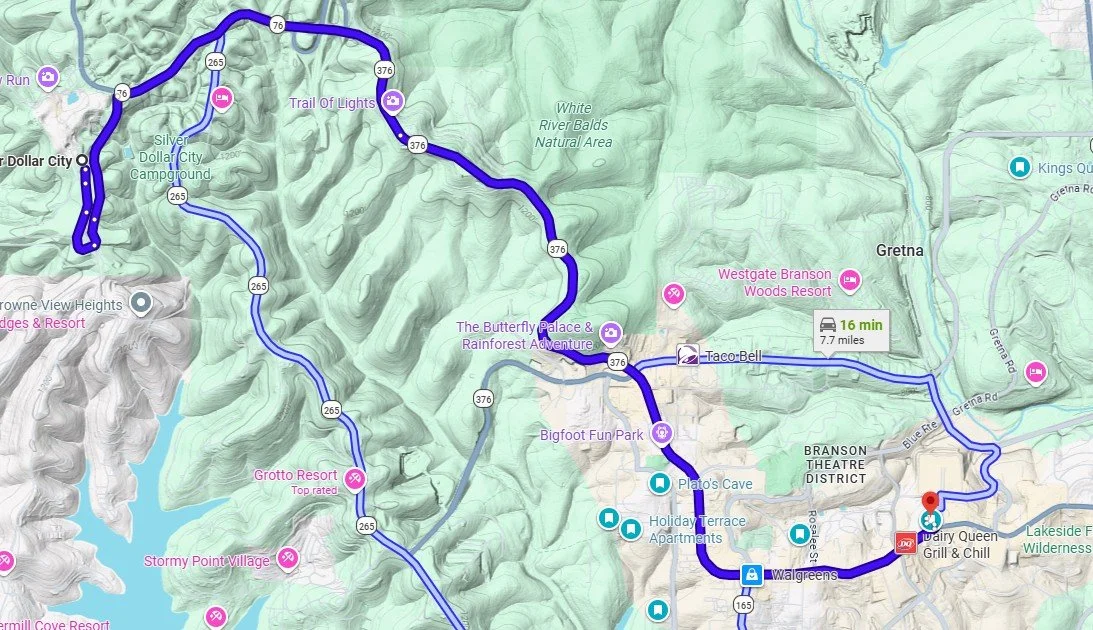Click the Westgate Branson Woods Resort hotel icon

(x=850, y=281)
